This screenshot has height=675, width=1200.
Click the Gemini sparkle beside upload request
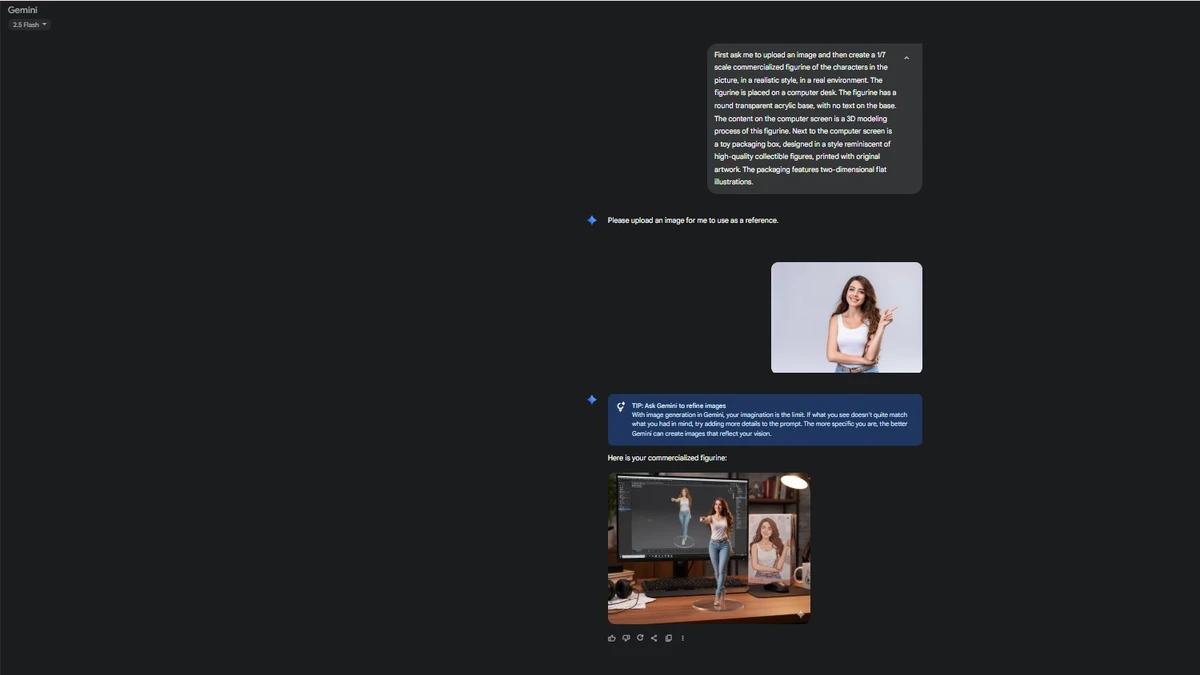click(592, 220)
